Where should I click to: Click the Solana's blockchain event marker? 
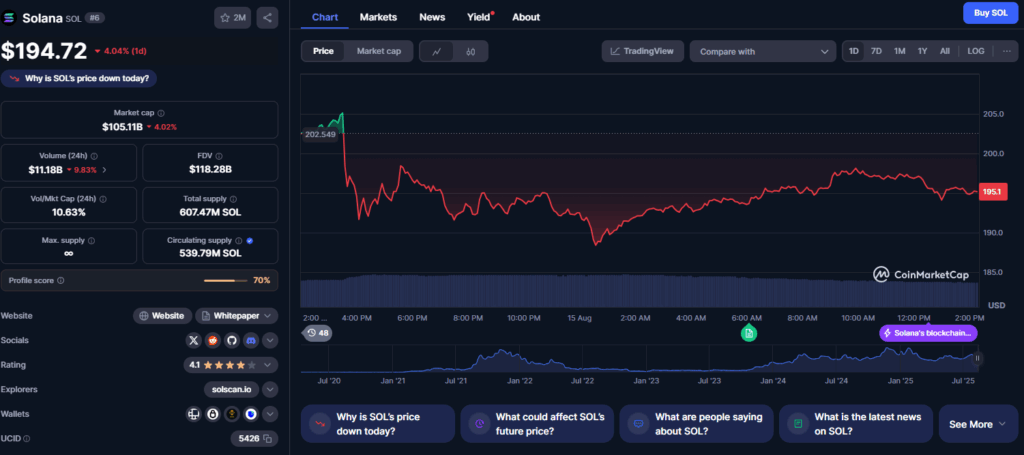[x=928, y=333]
